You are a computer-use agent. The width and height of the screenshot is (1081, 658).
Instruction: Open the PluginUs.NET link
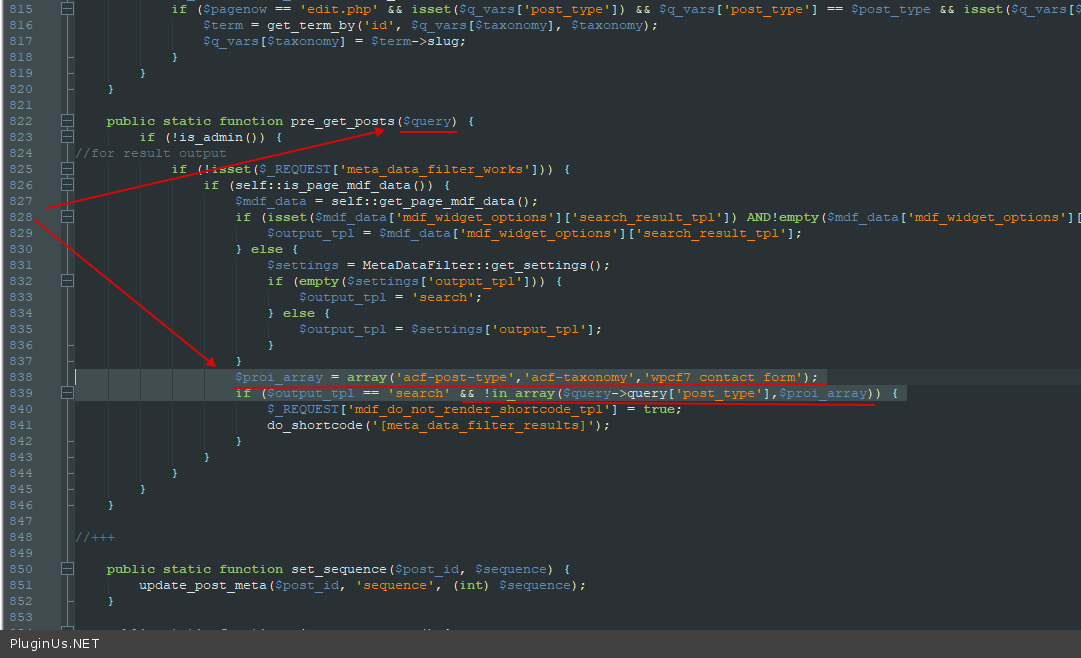55,644
